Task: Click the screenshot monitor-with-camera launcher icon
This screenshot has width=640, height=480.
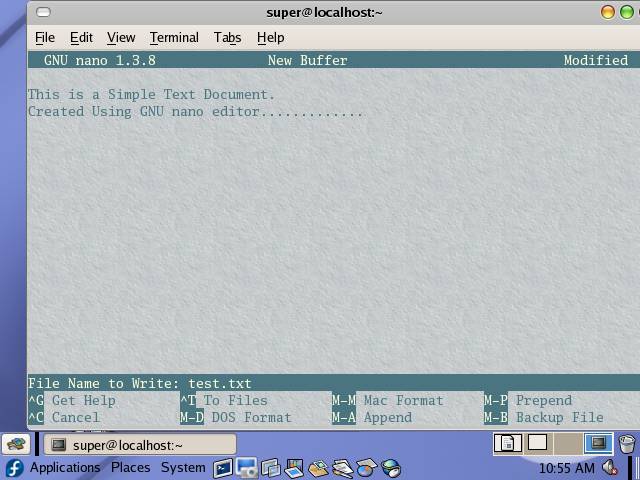Action: [x=246, y=468]
